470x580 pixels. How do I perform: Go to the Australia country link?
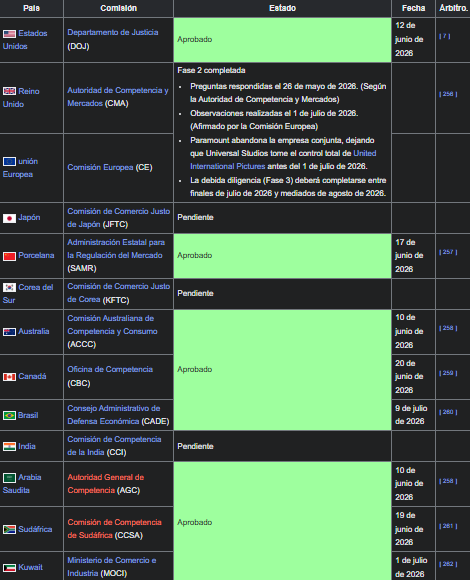pyautogui.click(x=34, y=331)
